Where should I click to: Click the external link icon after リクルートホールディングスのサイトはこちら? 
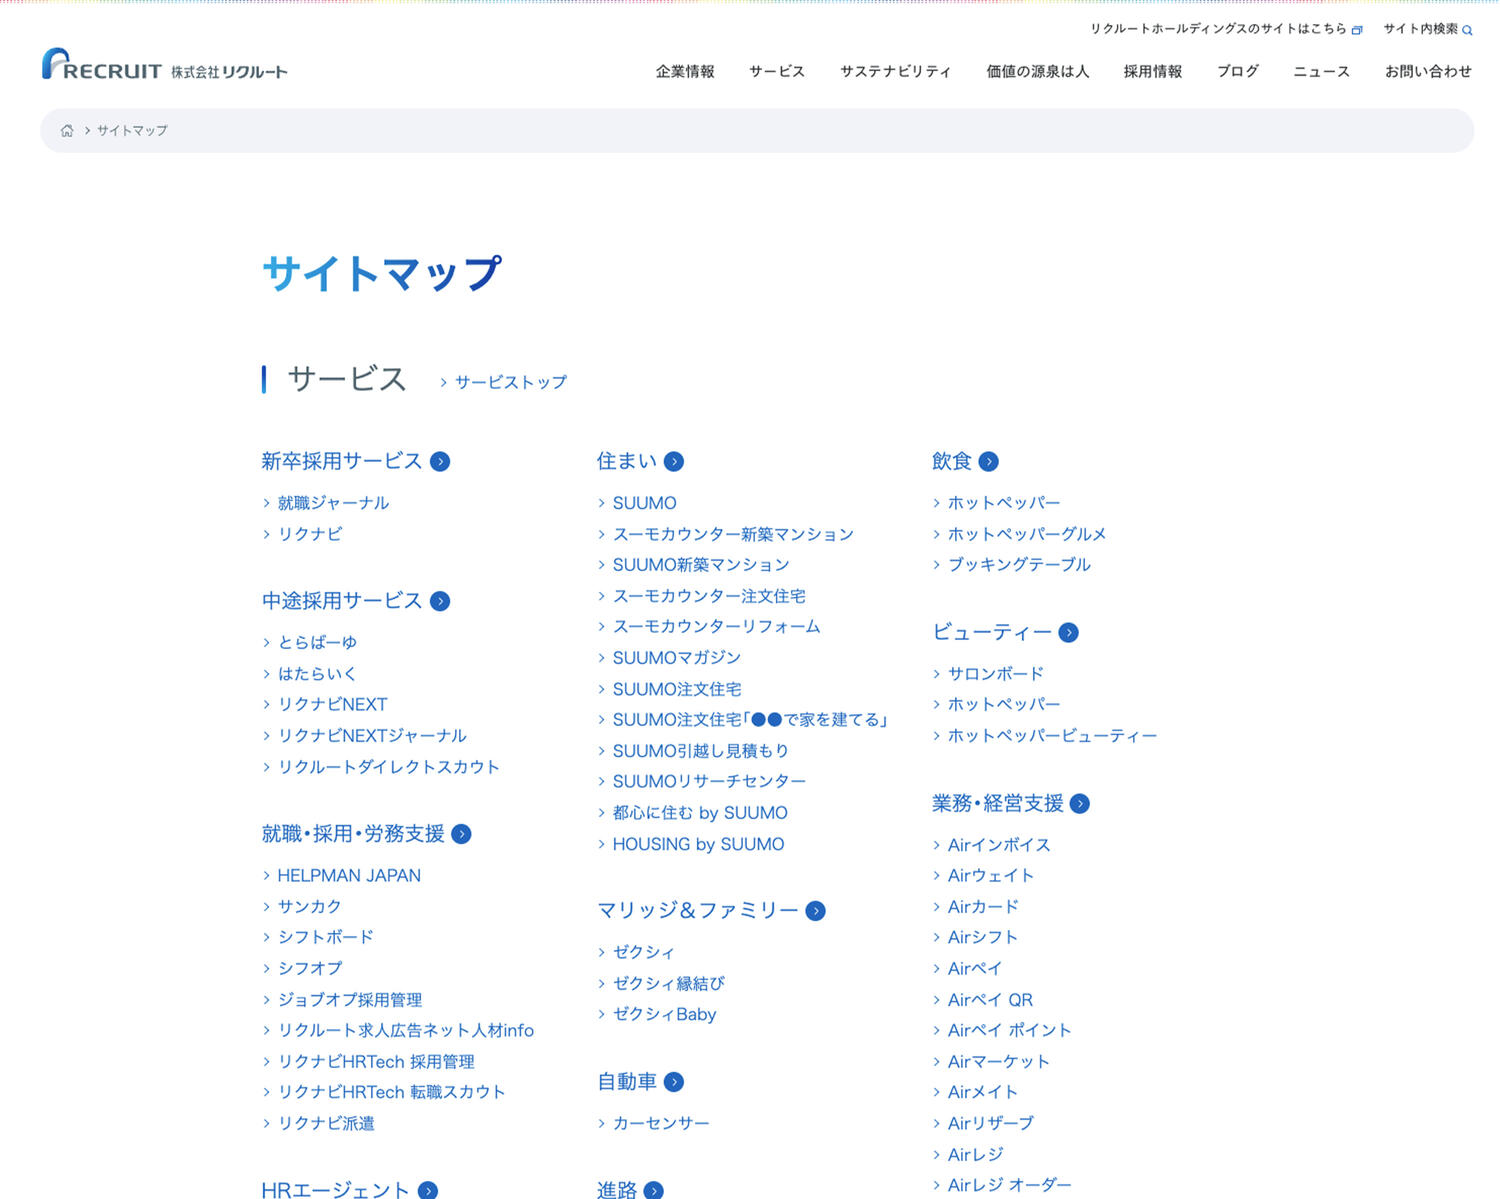coord(1357,30)
